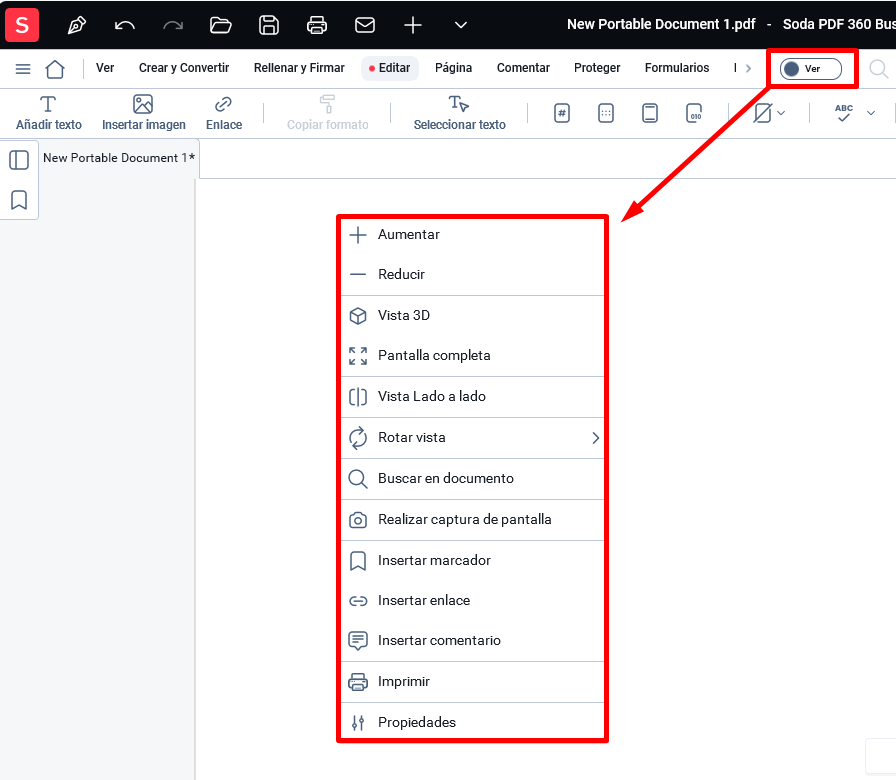Open the bookmarks sidebar panel
The height and width of the screenshot is (780, 896).
coord(19,200)
